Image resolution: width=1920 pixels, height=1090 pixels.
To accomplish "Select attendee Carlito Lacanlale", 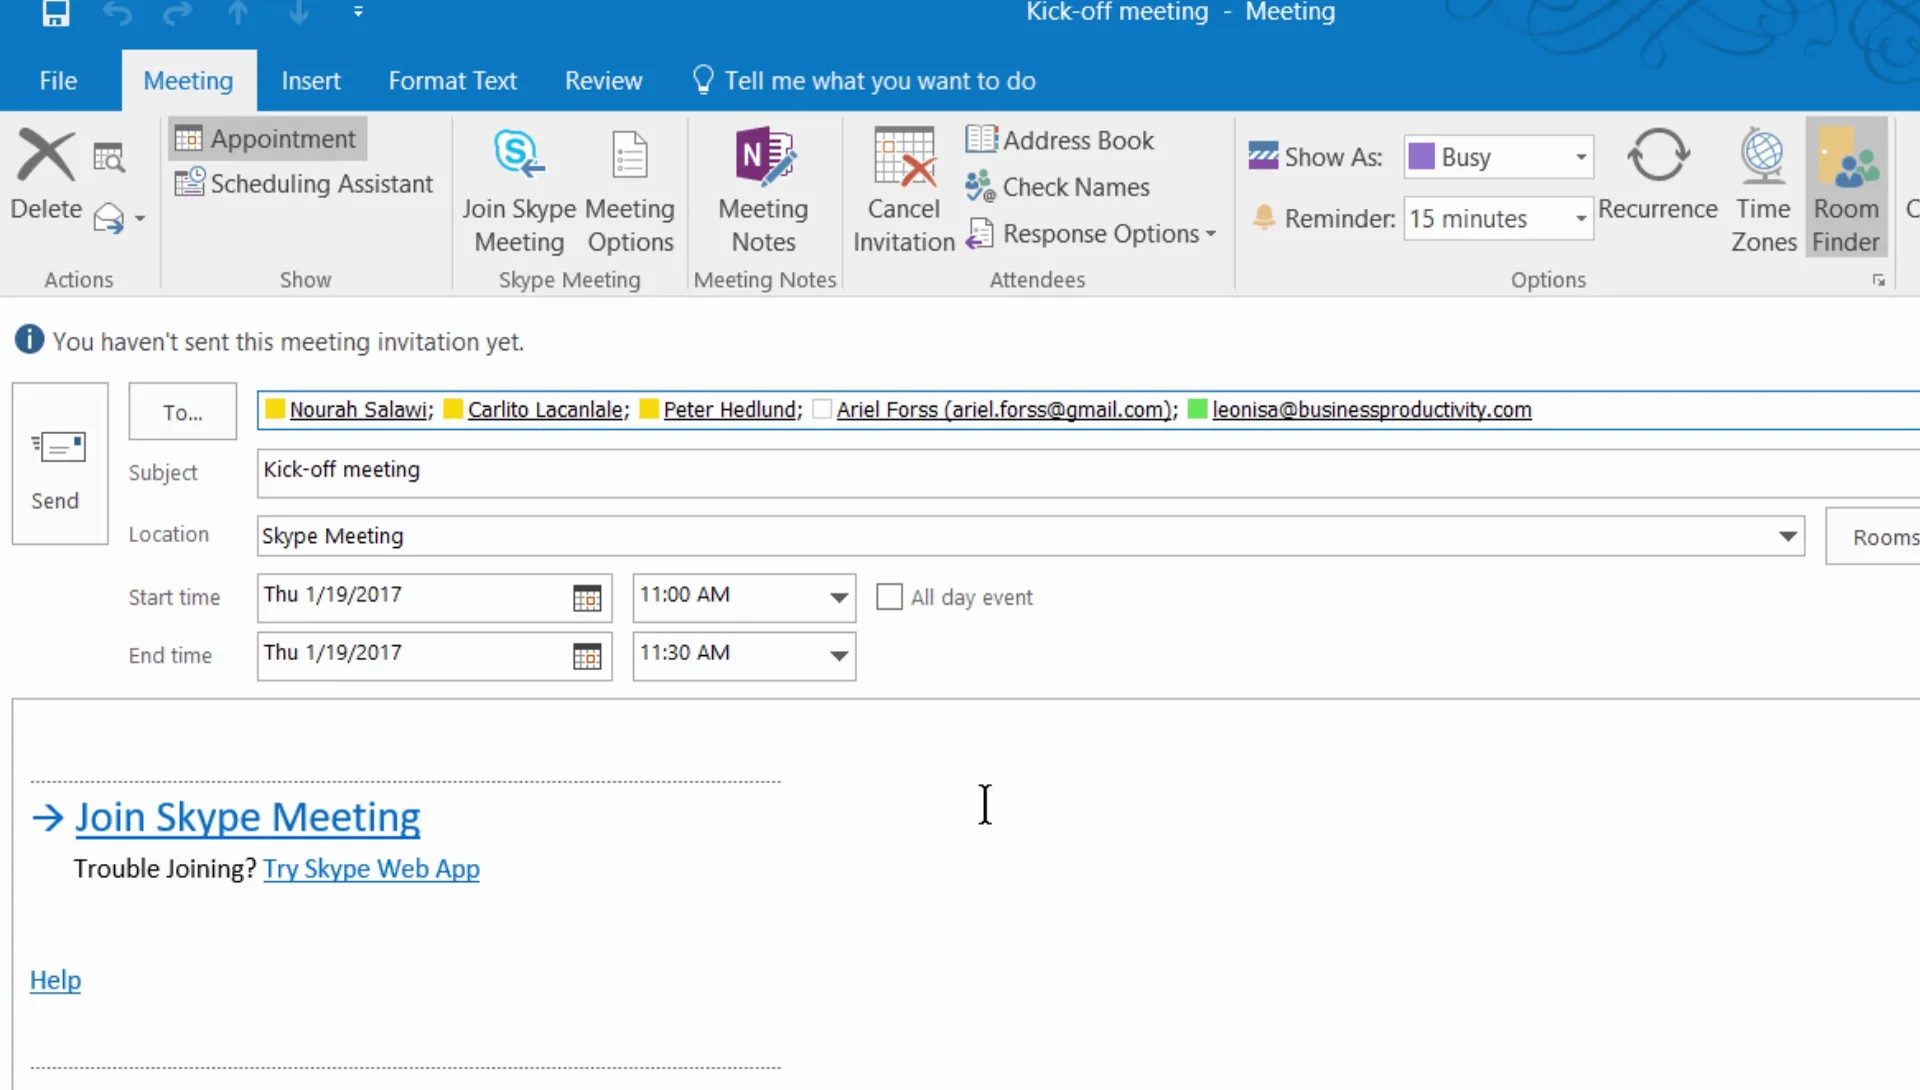I will (x=546, y=410).
